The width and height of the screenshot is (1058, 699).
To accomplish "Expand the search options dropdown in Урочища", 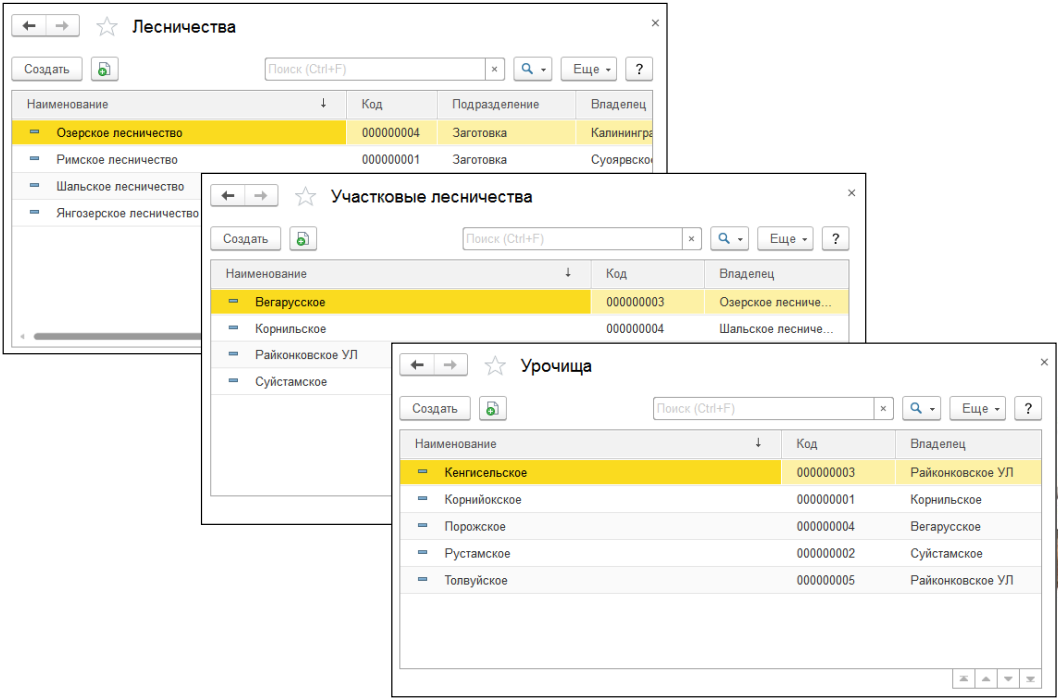I will (x=921, y=409).
